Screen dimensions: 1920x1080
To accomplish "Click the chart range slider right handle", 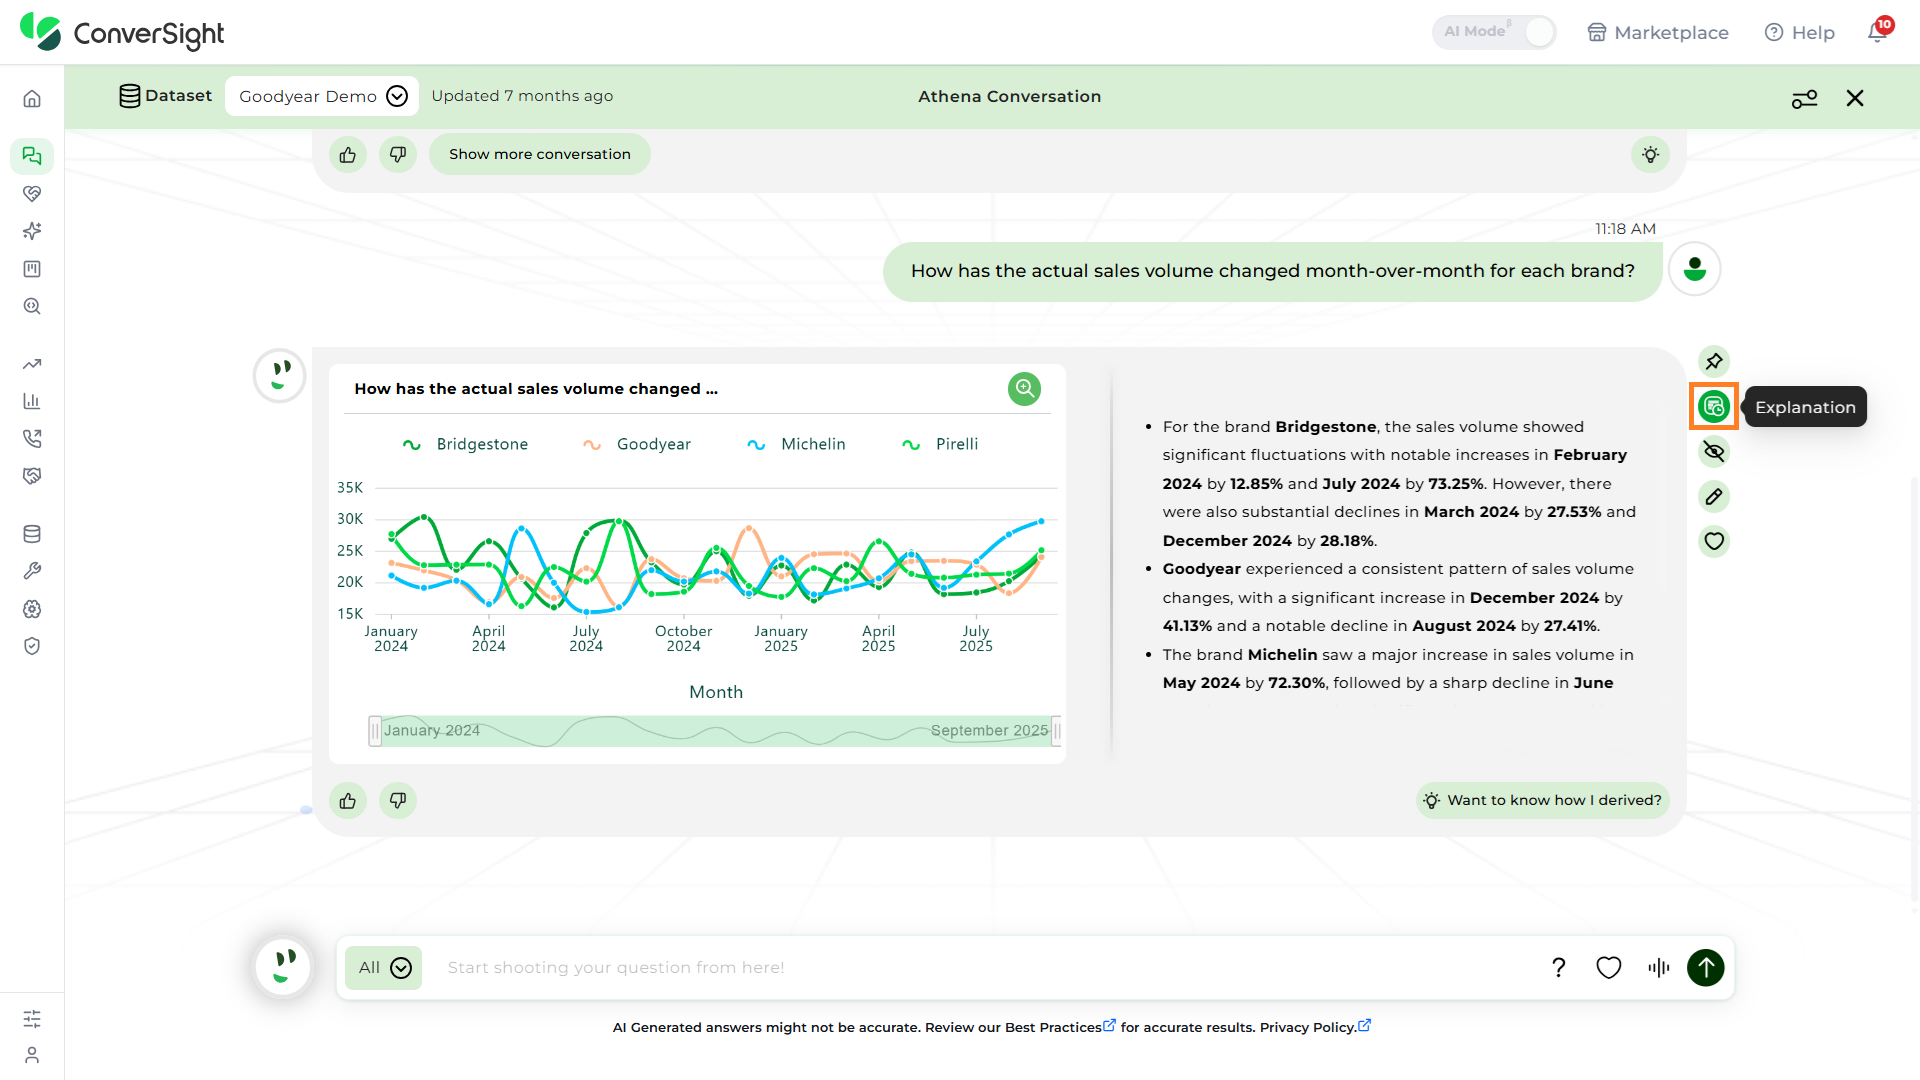I will [1056, 731].
